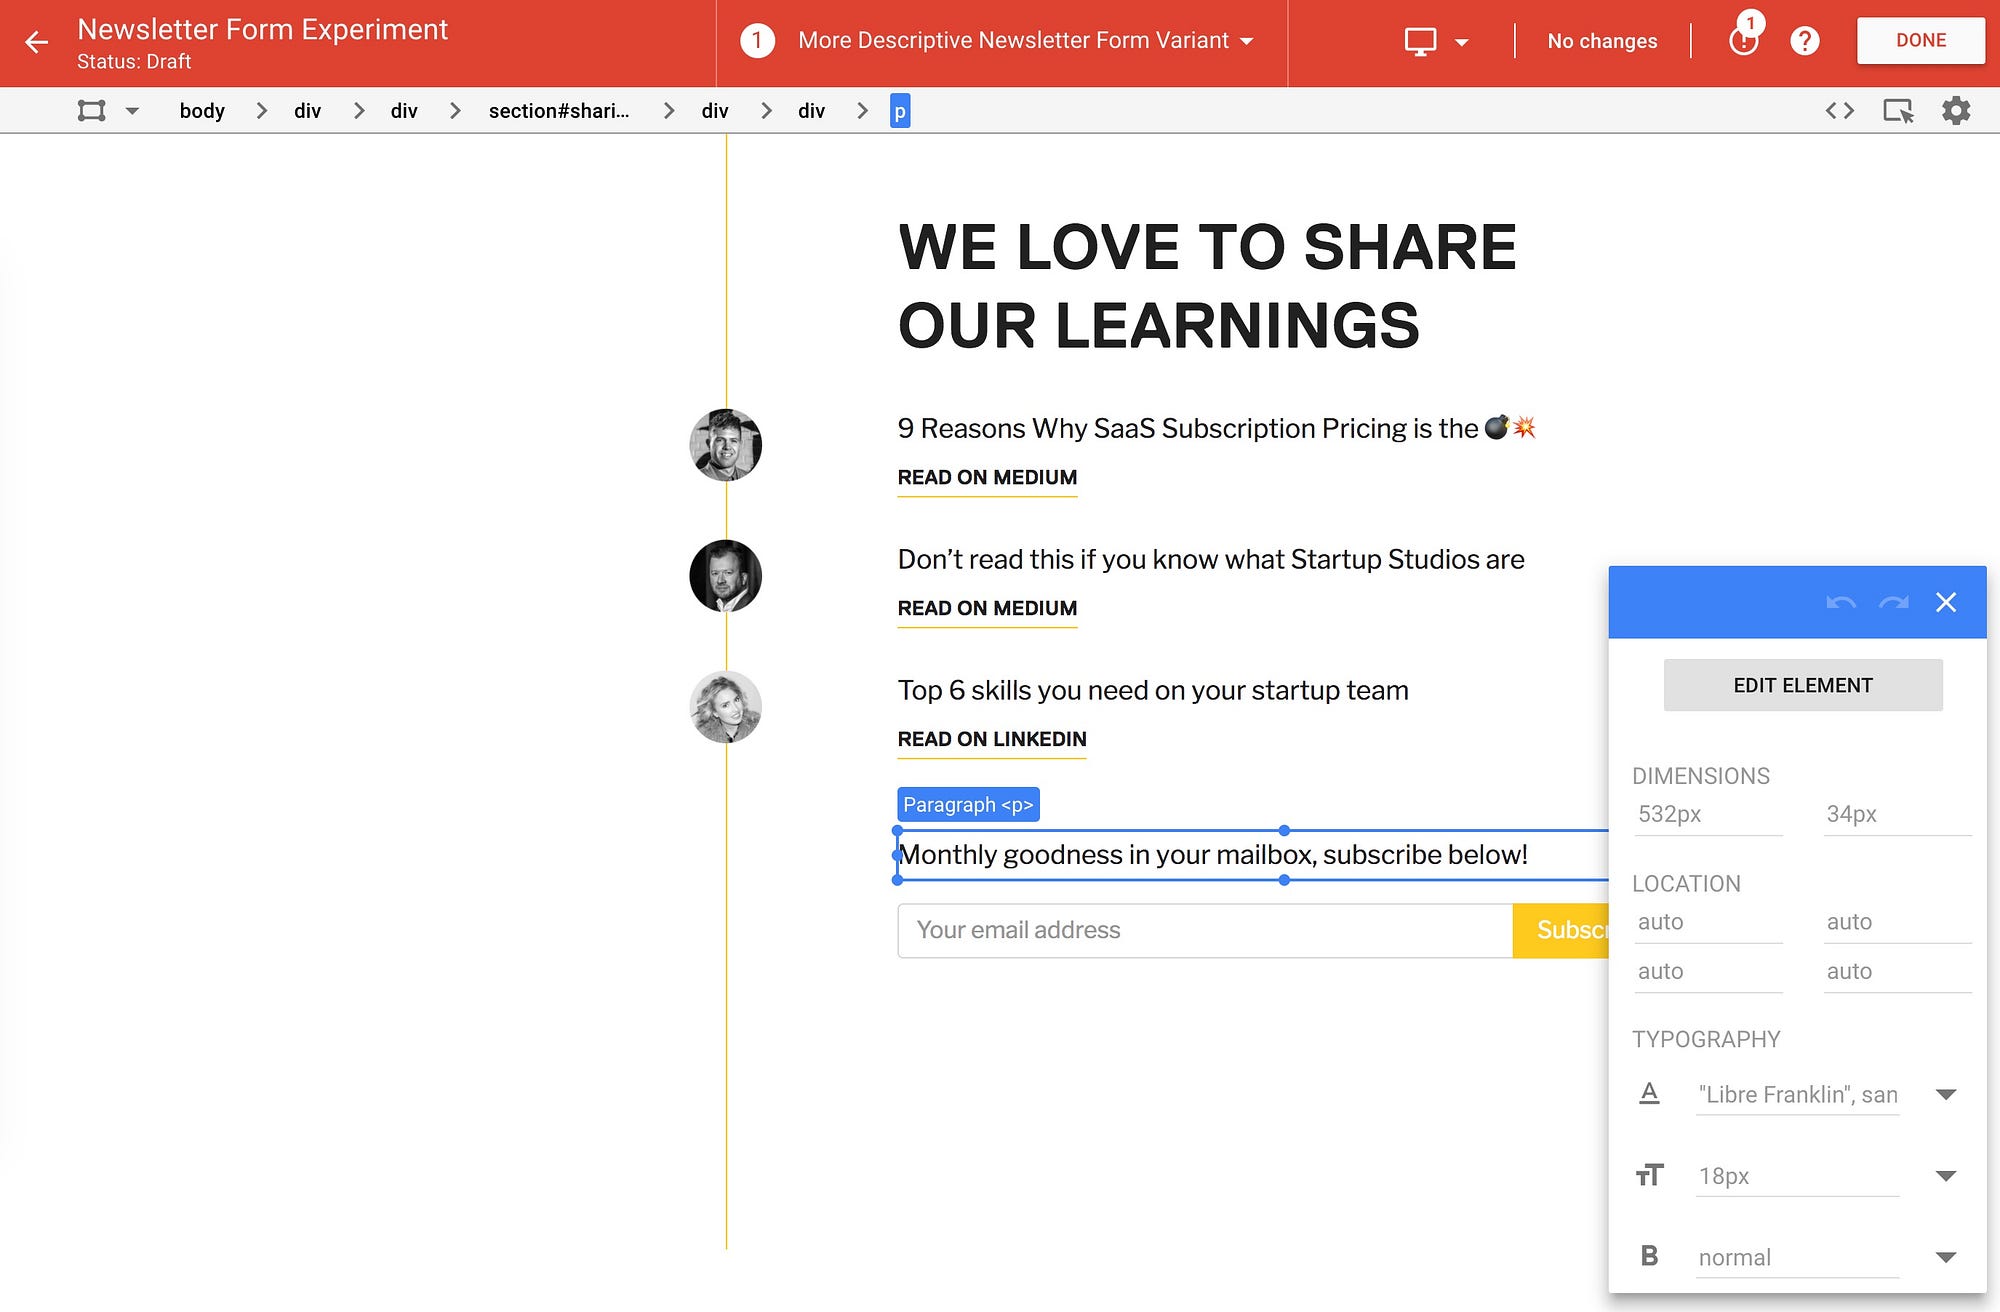The image size is (2000, 1312).
Task: Open the desktop device preview dropdown
Action: [1435, 41]
